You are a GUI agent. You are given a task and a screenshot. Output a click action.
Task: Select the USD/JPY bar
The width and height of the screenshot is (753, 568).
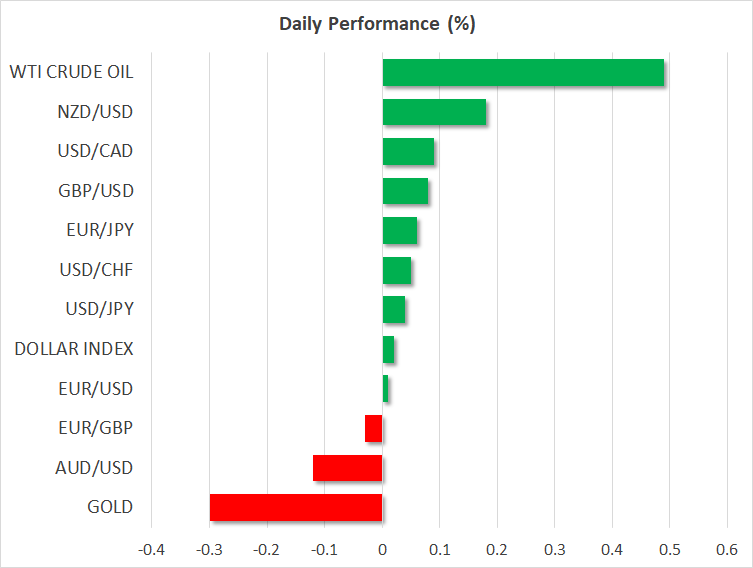tap(394, 310)
